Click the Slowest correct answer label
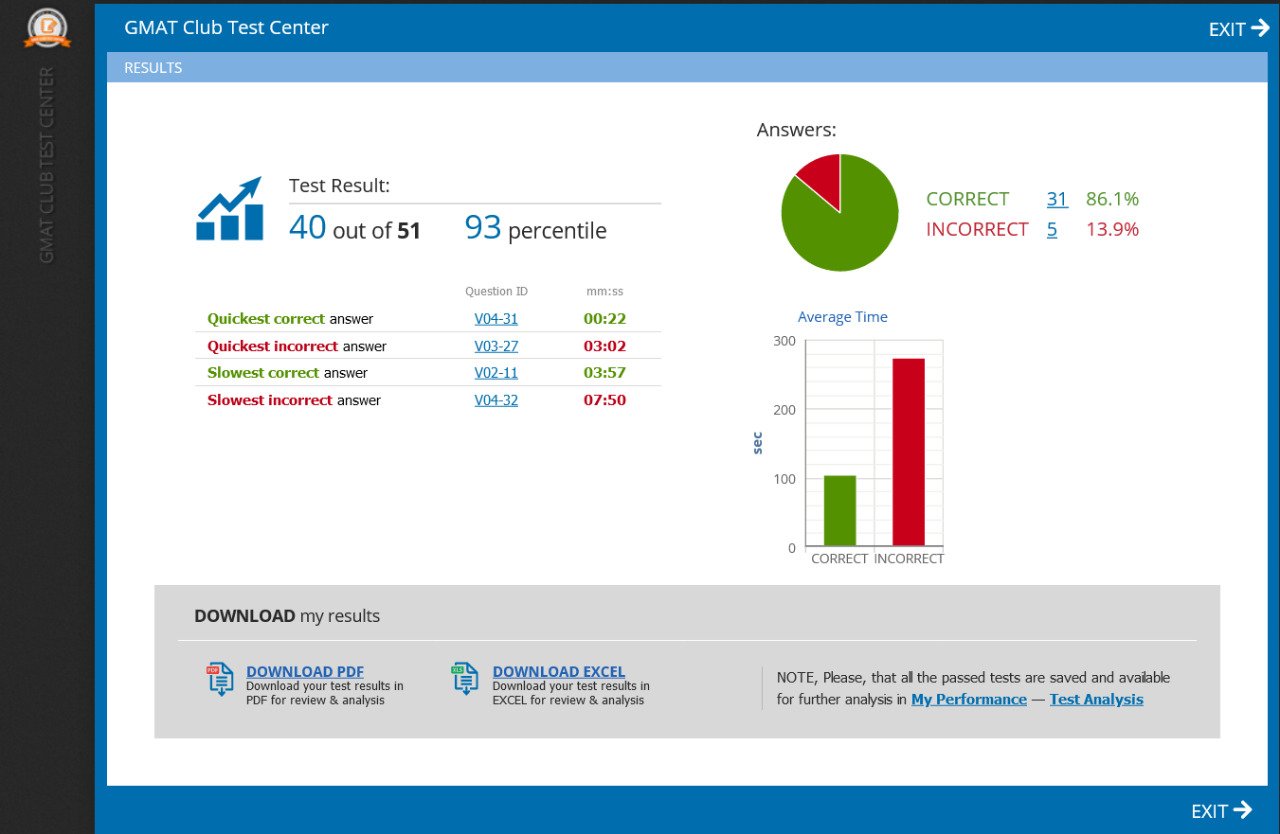This screenshot has height=834, width=1280. point(288,373)
